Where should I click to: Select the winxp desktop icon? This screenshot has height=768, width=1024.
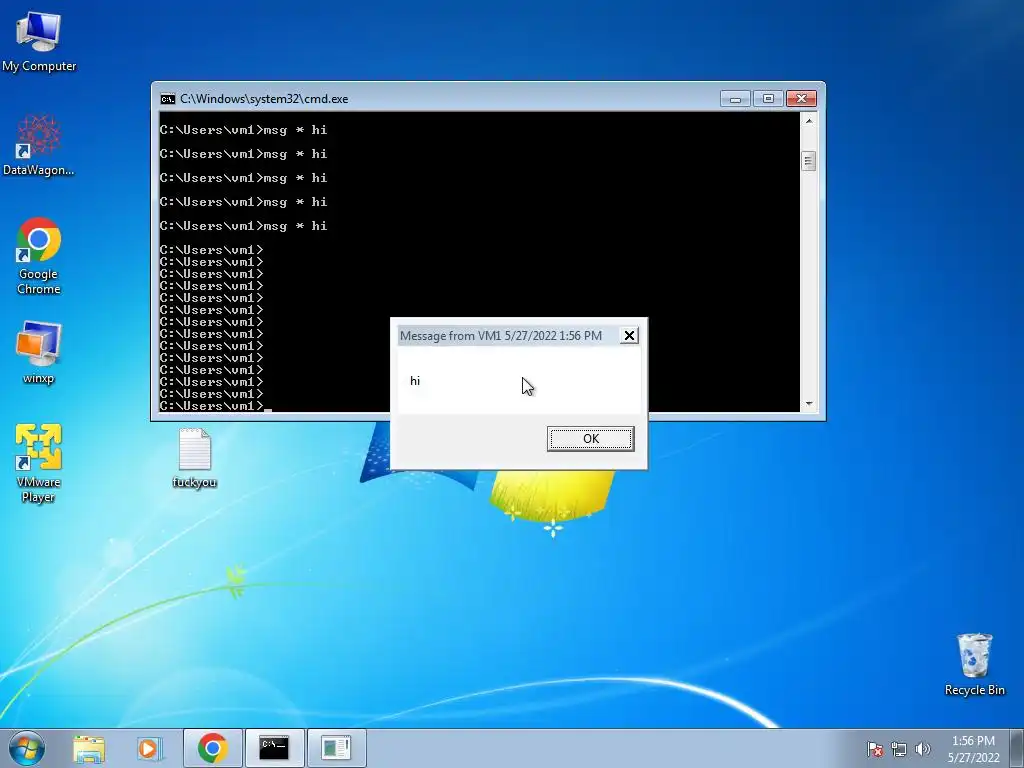(x=38, y=353)
